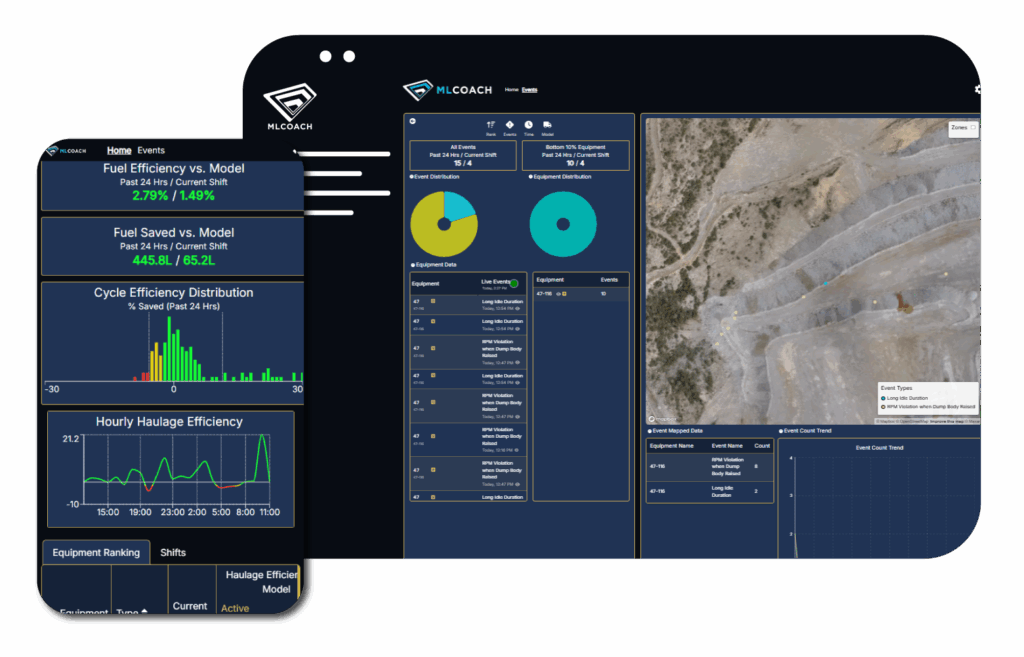1024x657 pixels.
Task: Click the 2.79% / 1.49% value
Action: coord(173,196)
